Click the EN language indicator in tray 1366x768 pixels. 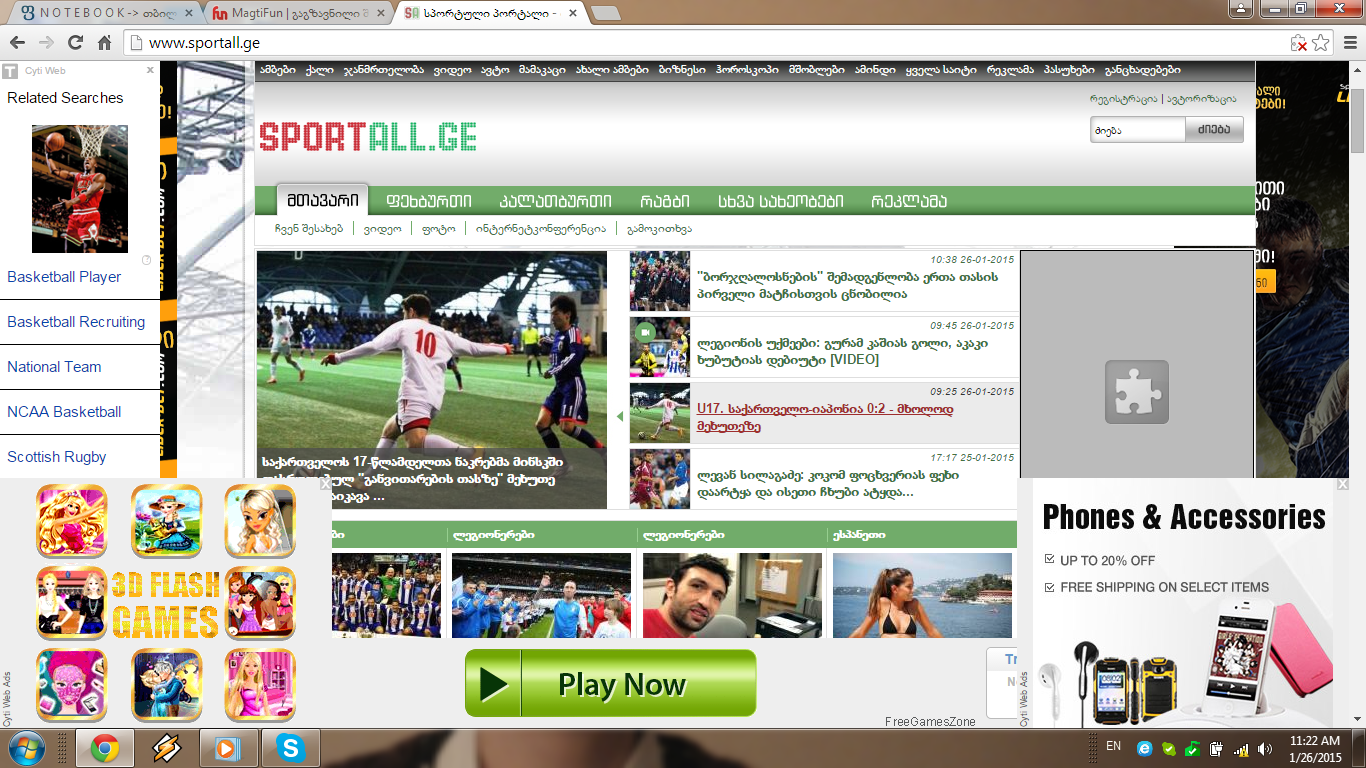pos(1113,746)
